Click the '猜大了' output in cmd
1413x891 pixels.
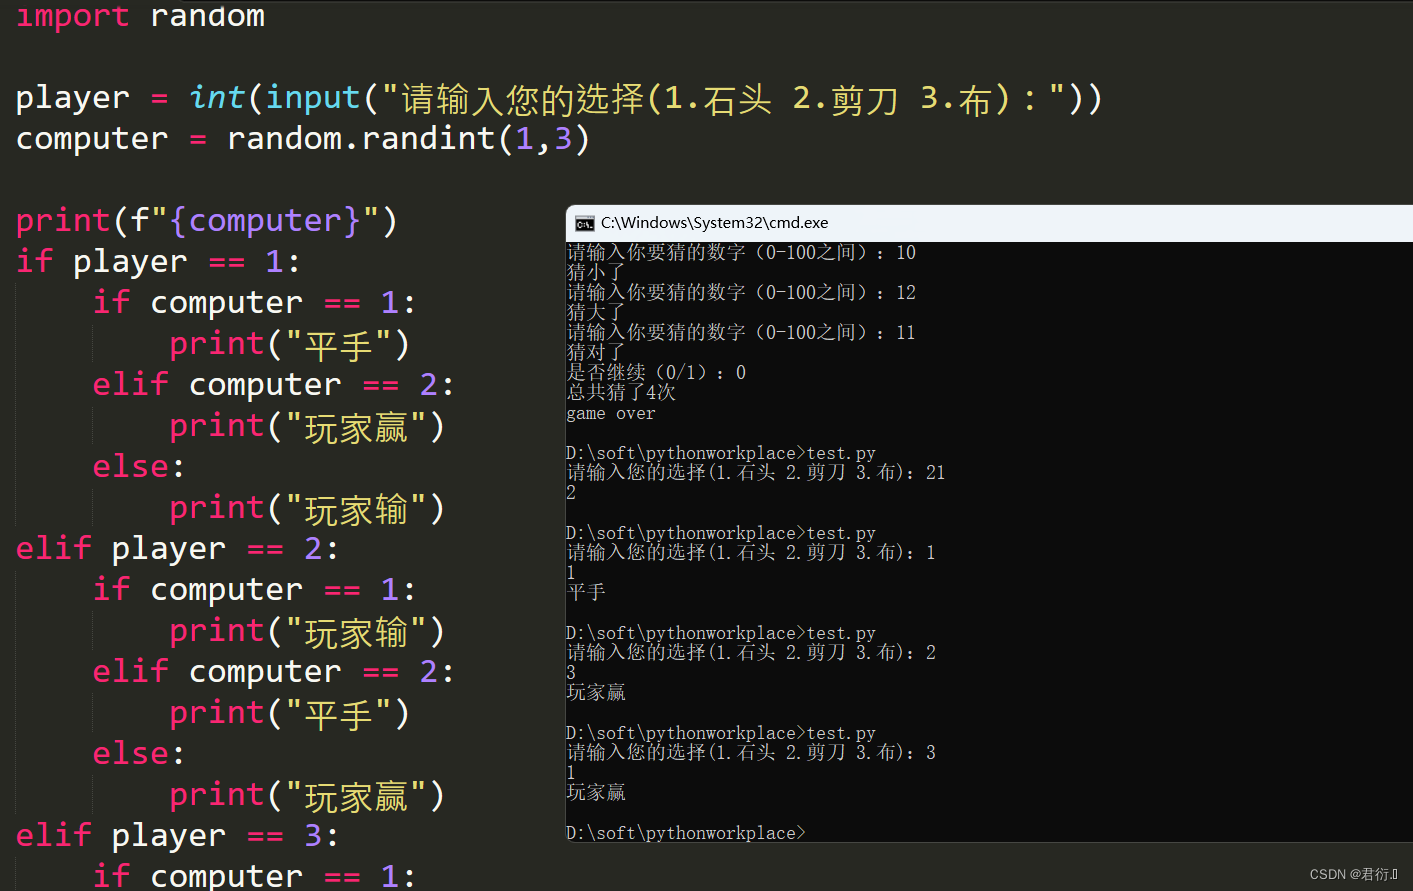click(596, 312)
